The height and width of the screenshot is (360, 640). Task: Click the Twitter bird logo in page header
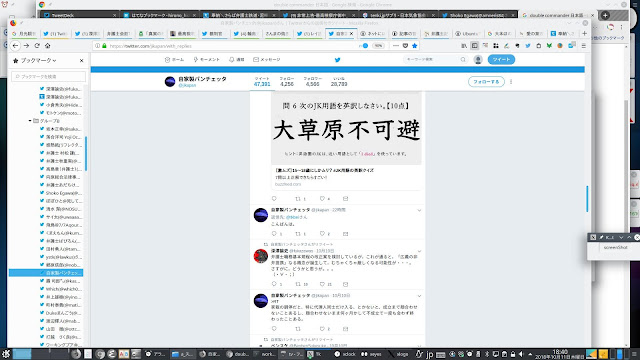338,60
